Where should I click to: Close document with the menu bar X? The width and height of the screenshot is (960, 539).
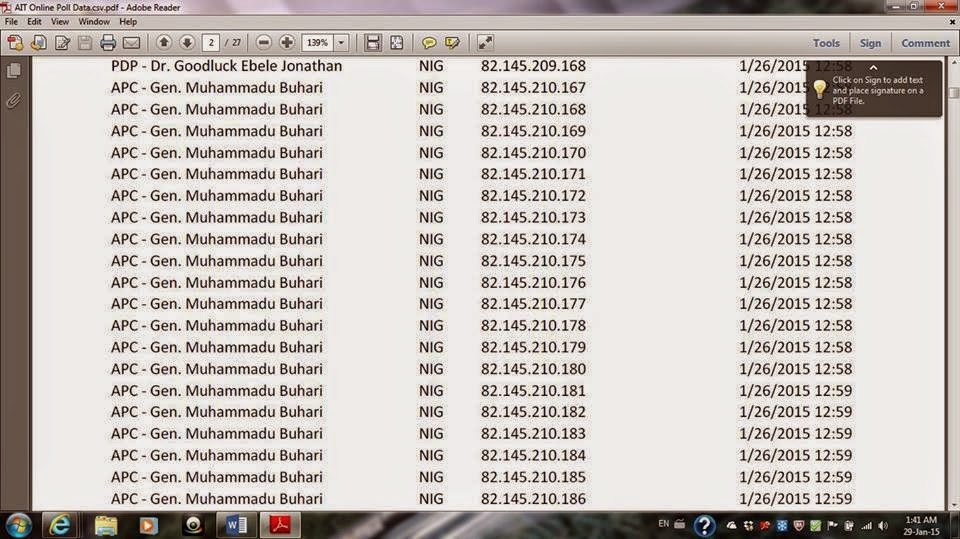point(953,21)
